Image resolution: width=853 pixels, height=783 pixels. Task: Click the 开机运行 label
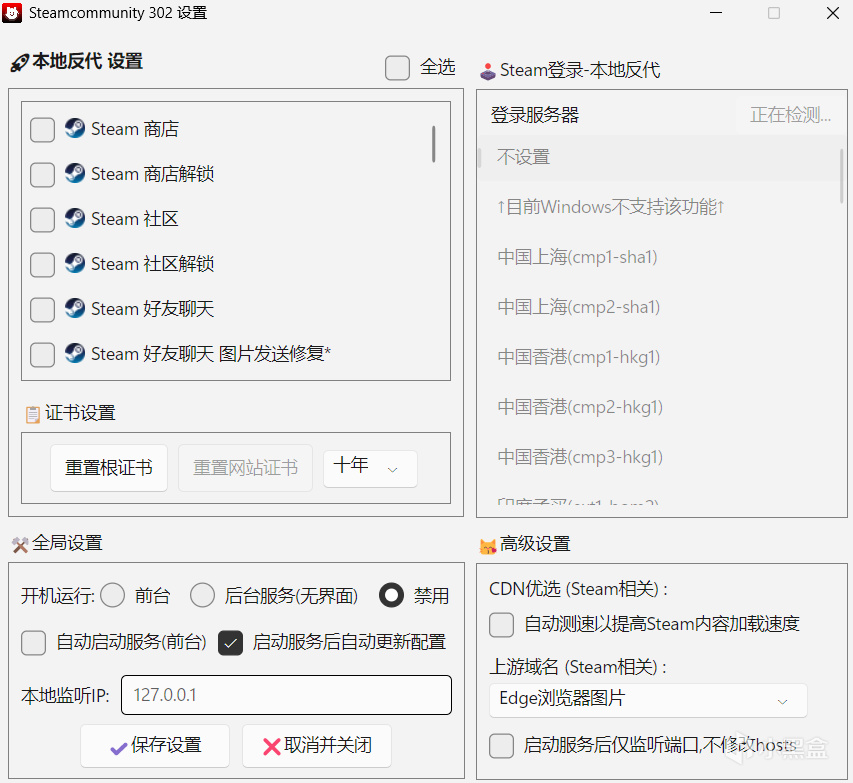pyautogui.click(x=58, y=596)
